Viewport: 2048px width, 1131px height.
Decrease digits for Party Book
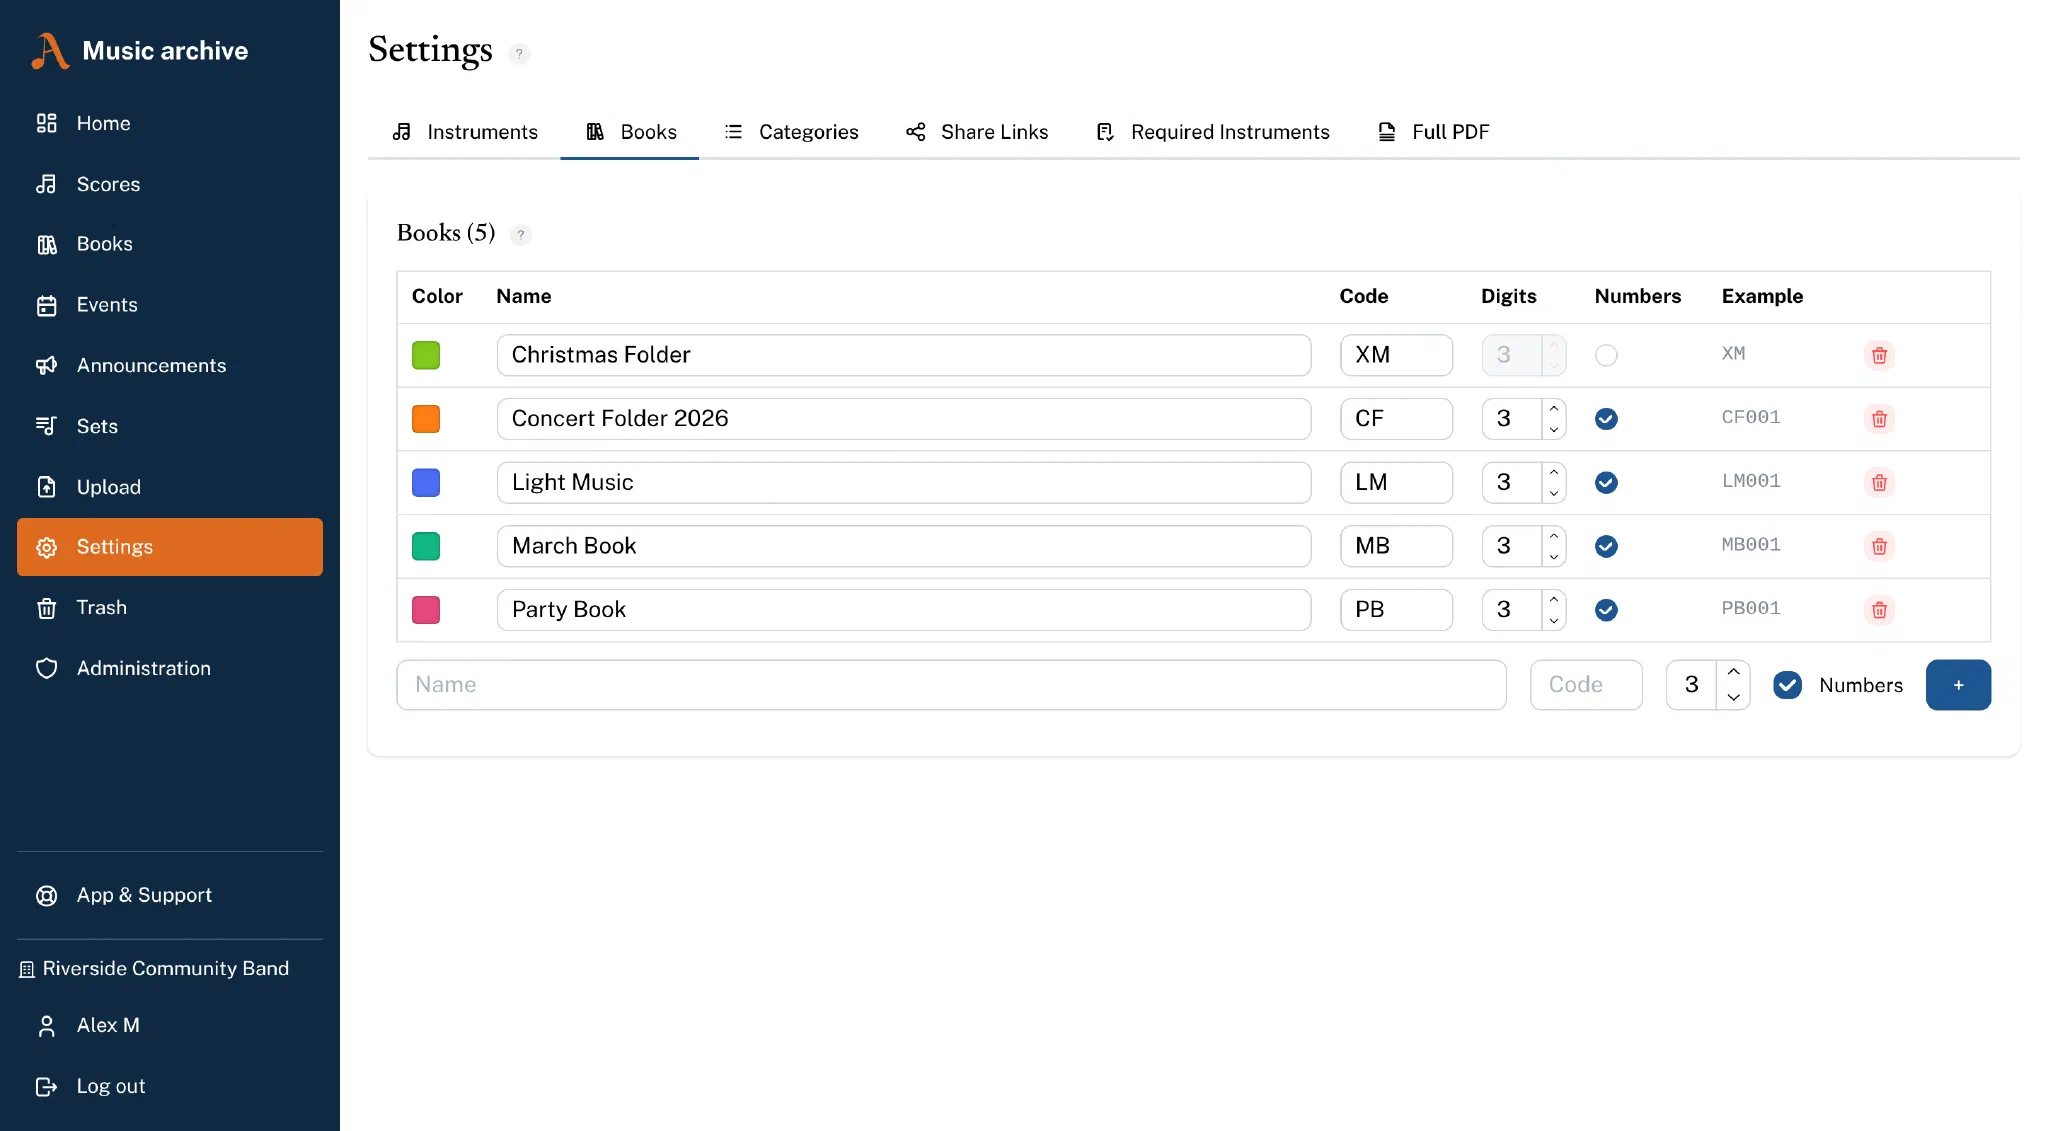[x=1554, y=620]
